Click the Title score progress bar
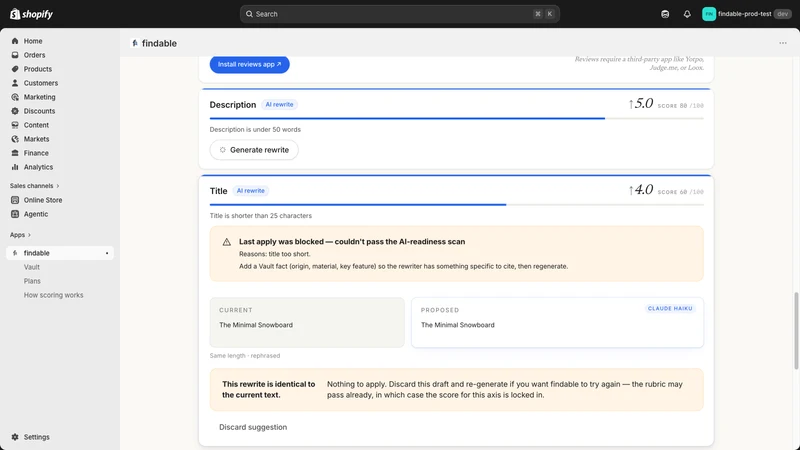The height and width of the screenshot is (450, 800). point(457,205)
